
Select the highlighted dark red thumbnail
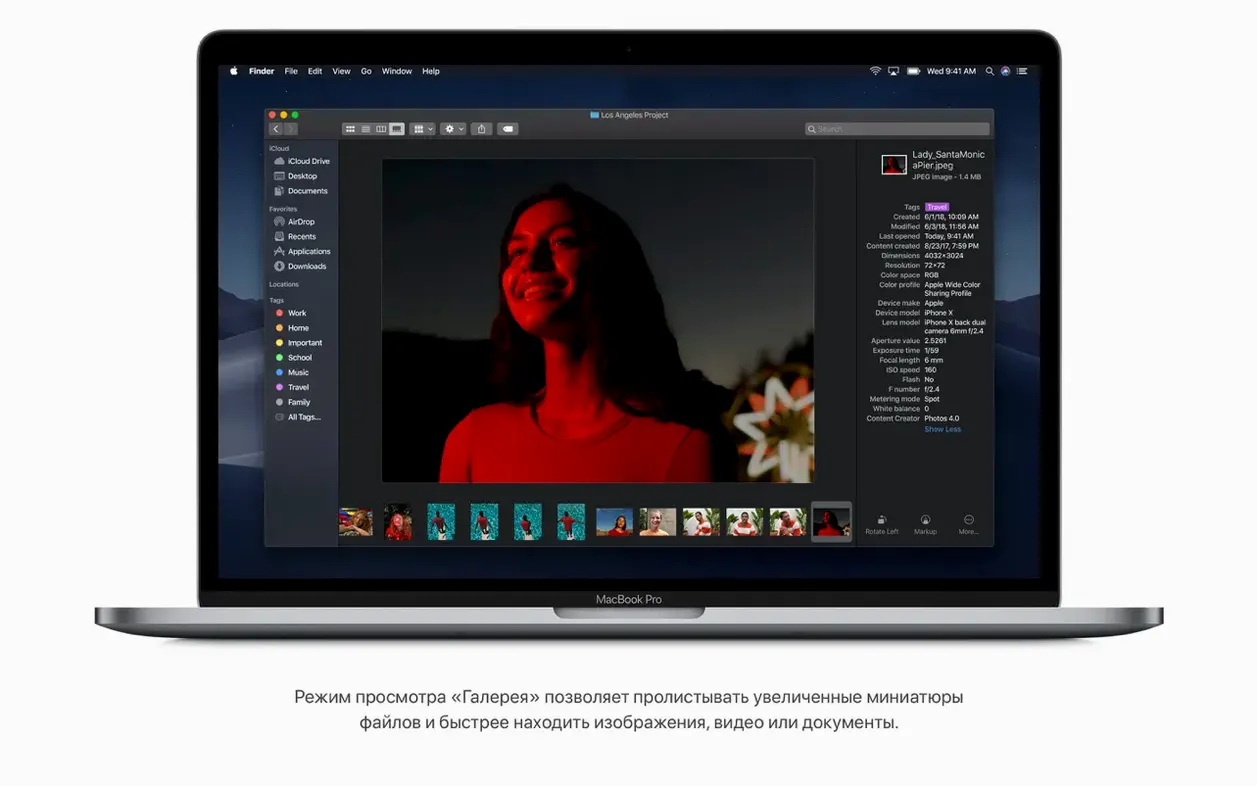831,522
